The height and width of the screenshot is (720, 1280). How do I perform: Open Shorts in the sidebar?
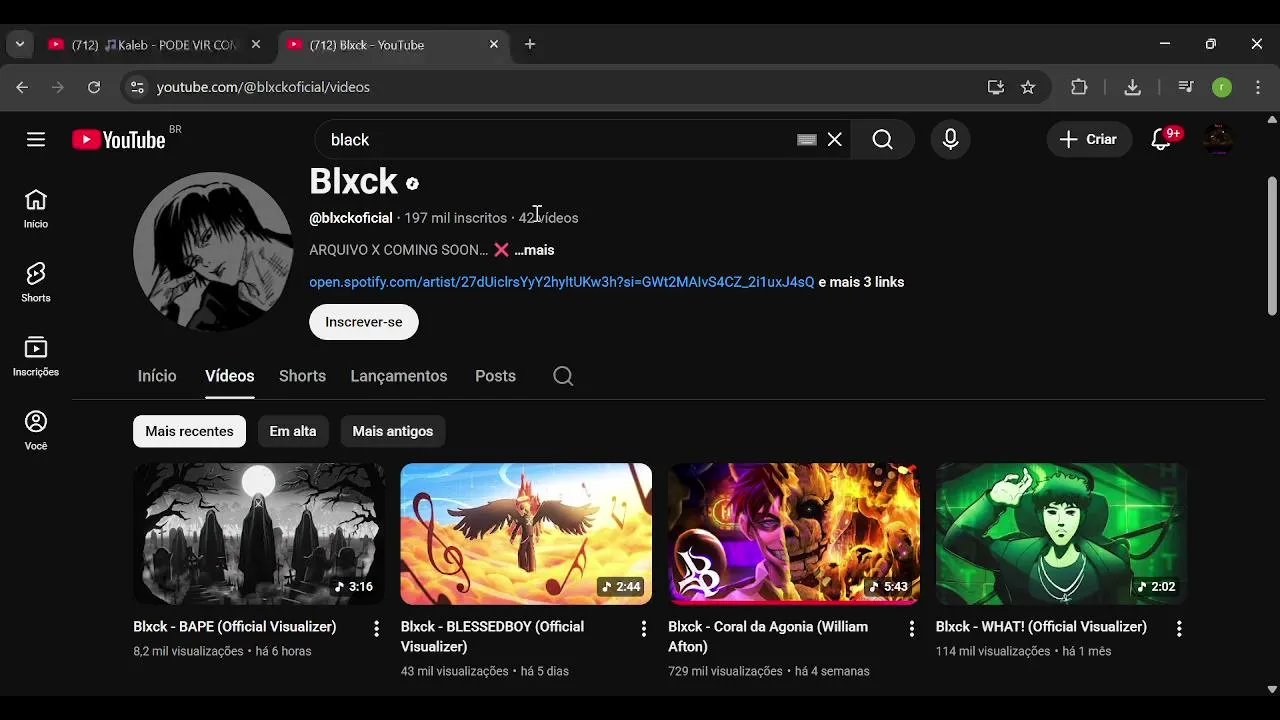coord(36,283)
